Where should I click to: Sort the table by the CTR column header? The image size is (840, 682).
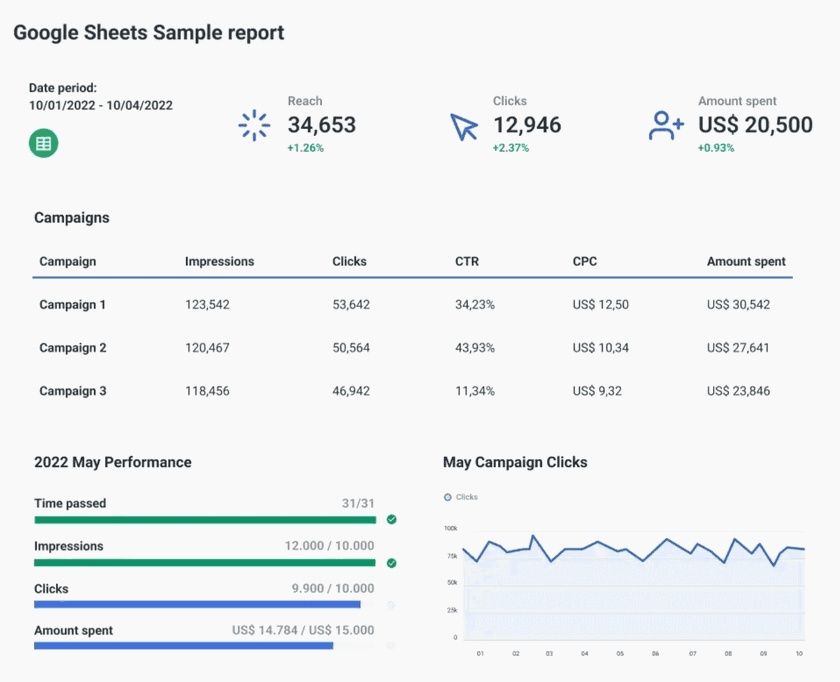pos(466,261)
